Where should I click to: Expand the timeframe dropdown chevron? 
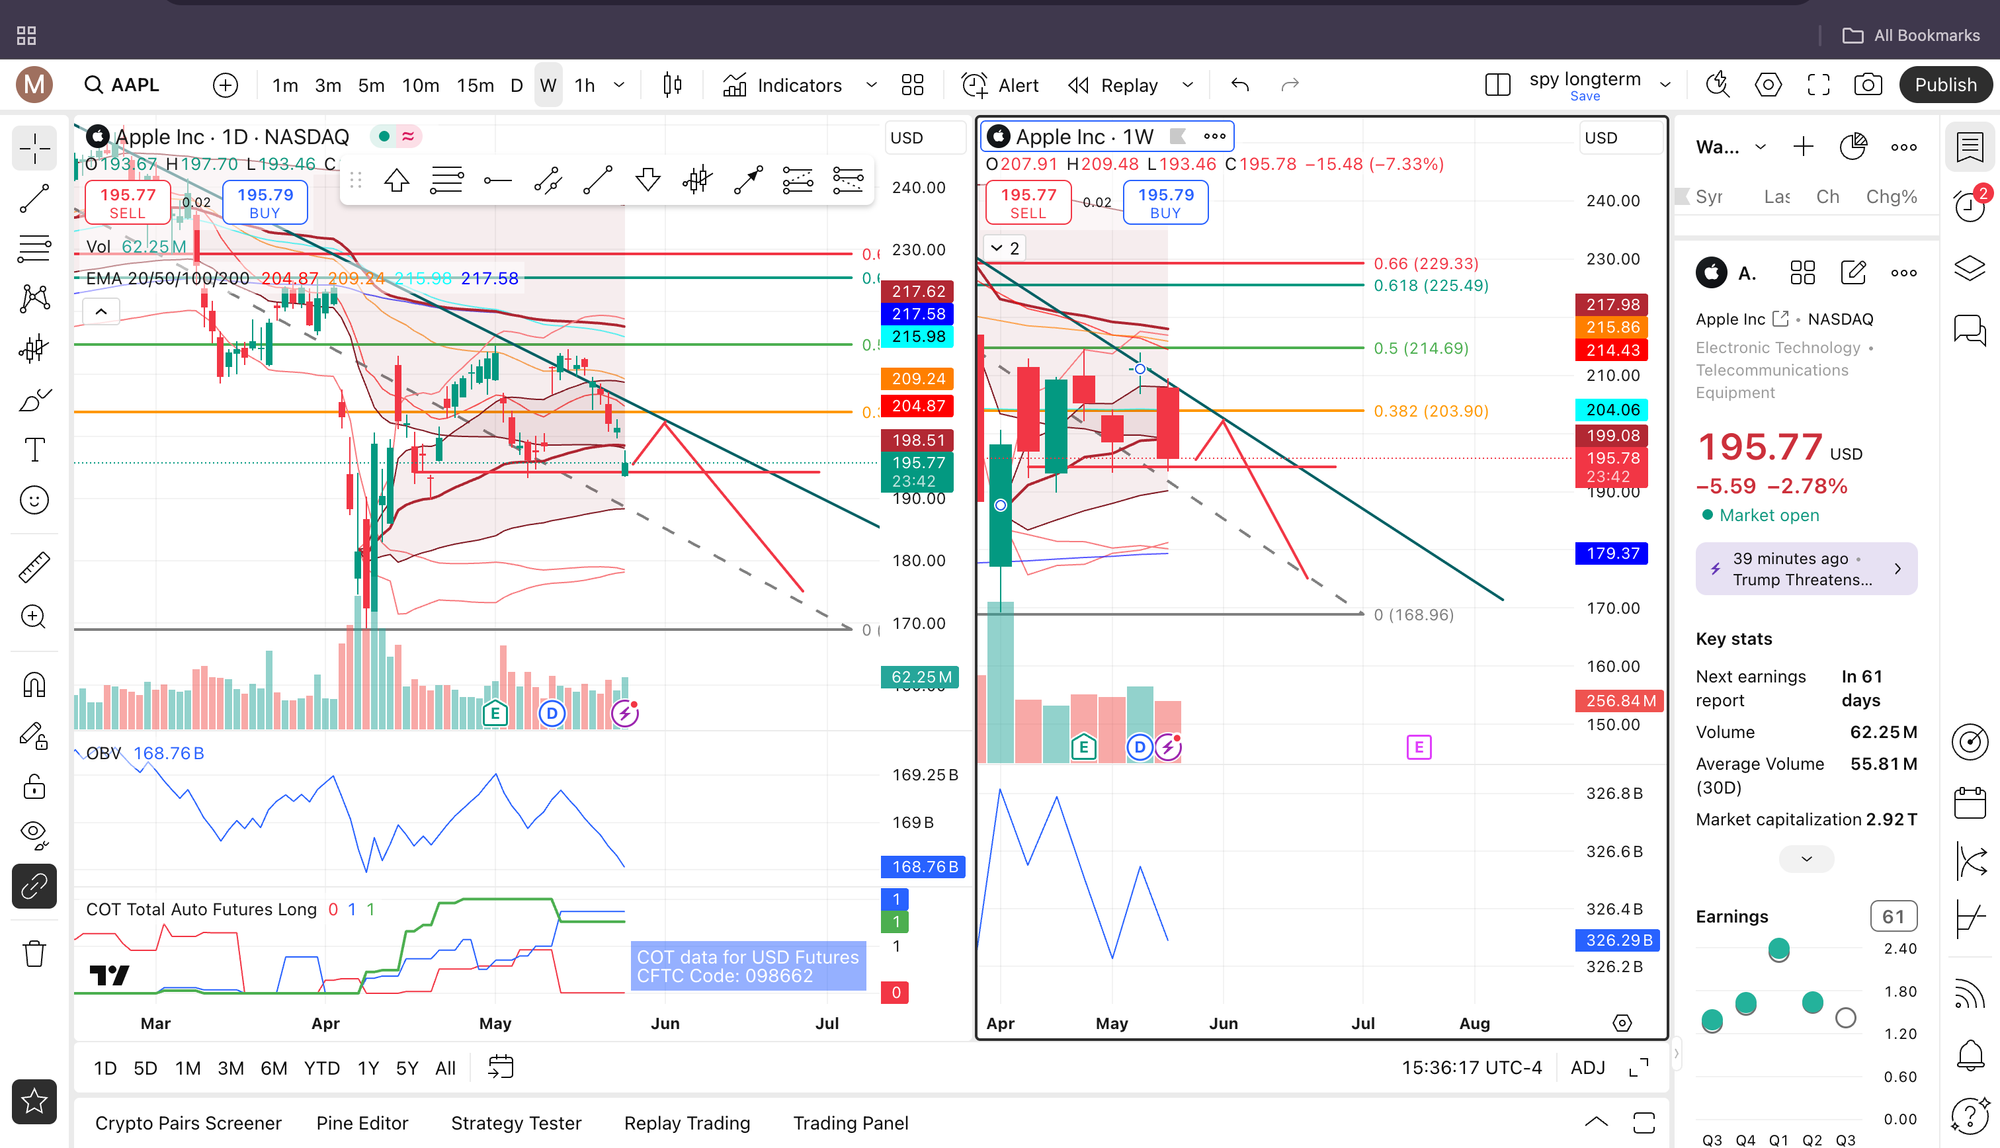(x=619, y=85)
